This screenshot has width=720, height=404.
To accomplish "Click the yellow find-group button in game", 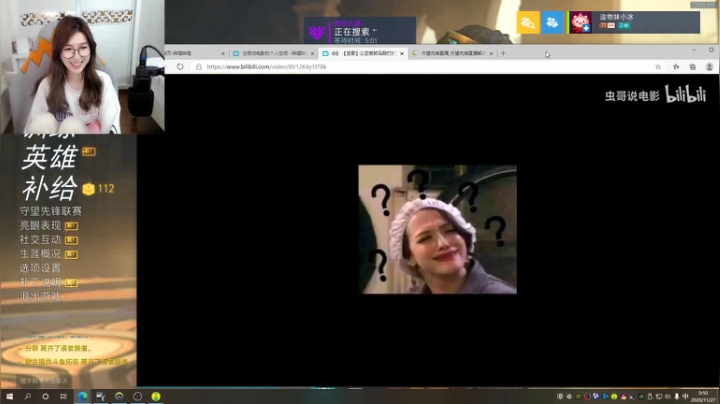I will point(528,22).
